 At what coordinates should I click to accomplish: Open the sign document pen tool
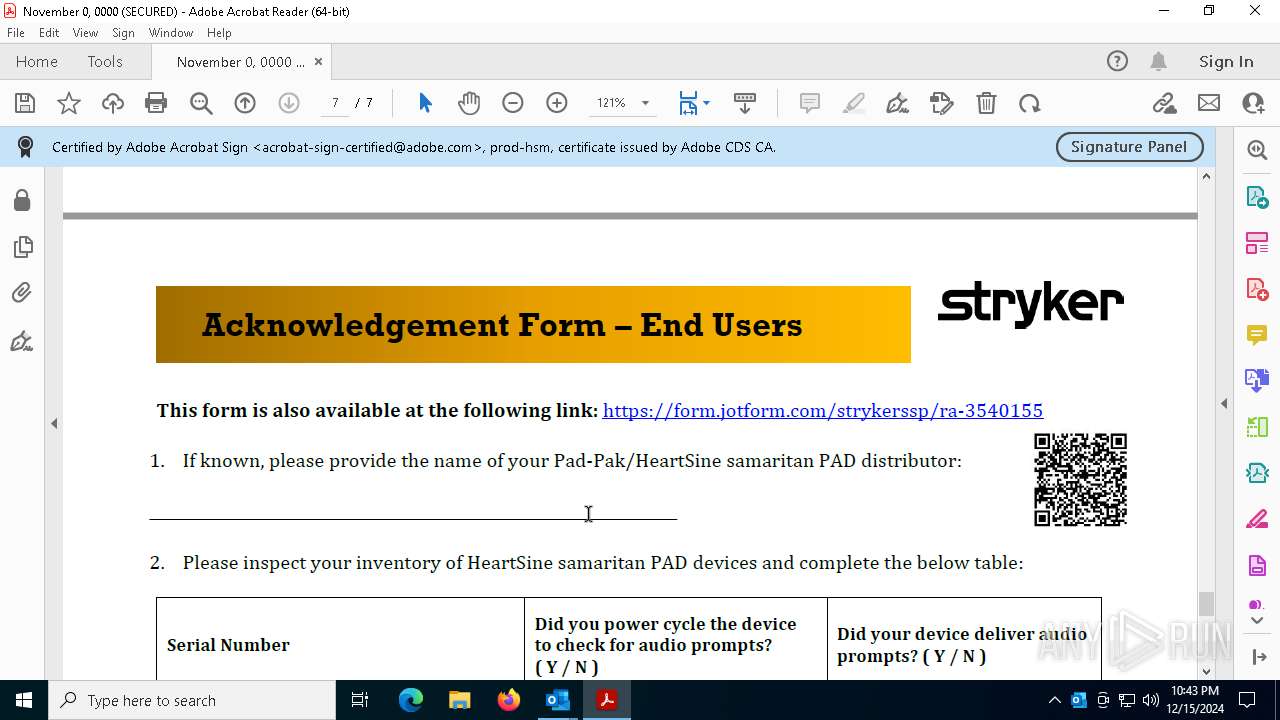tap(898, 103)
